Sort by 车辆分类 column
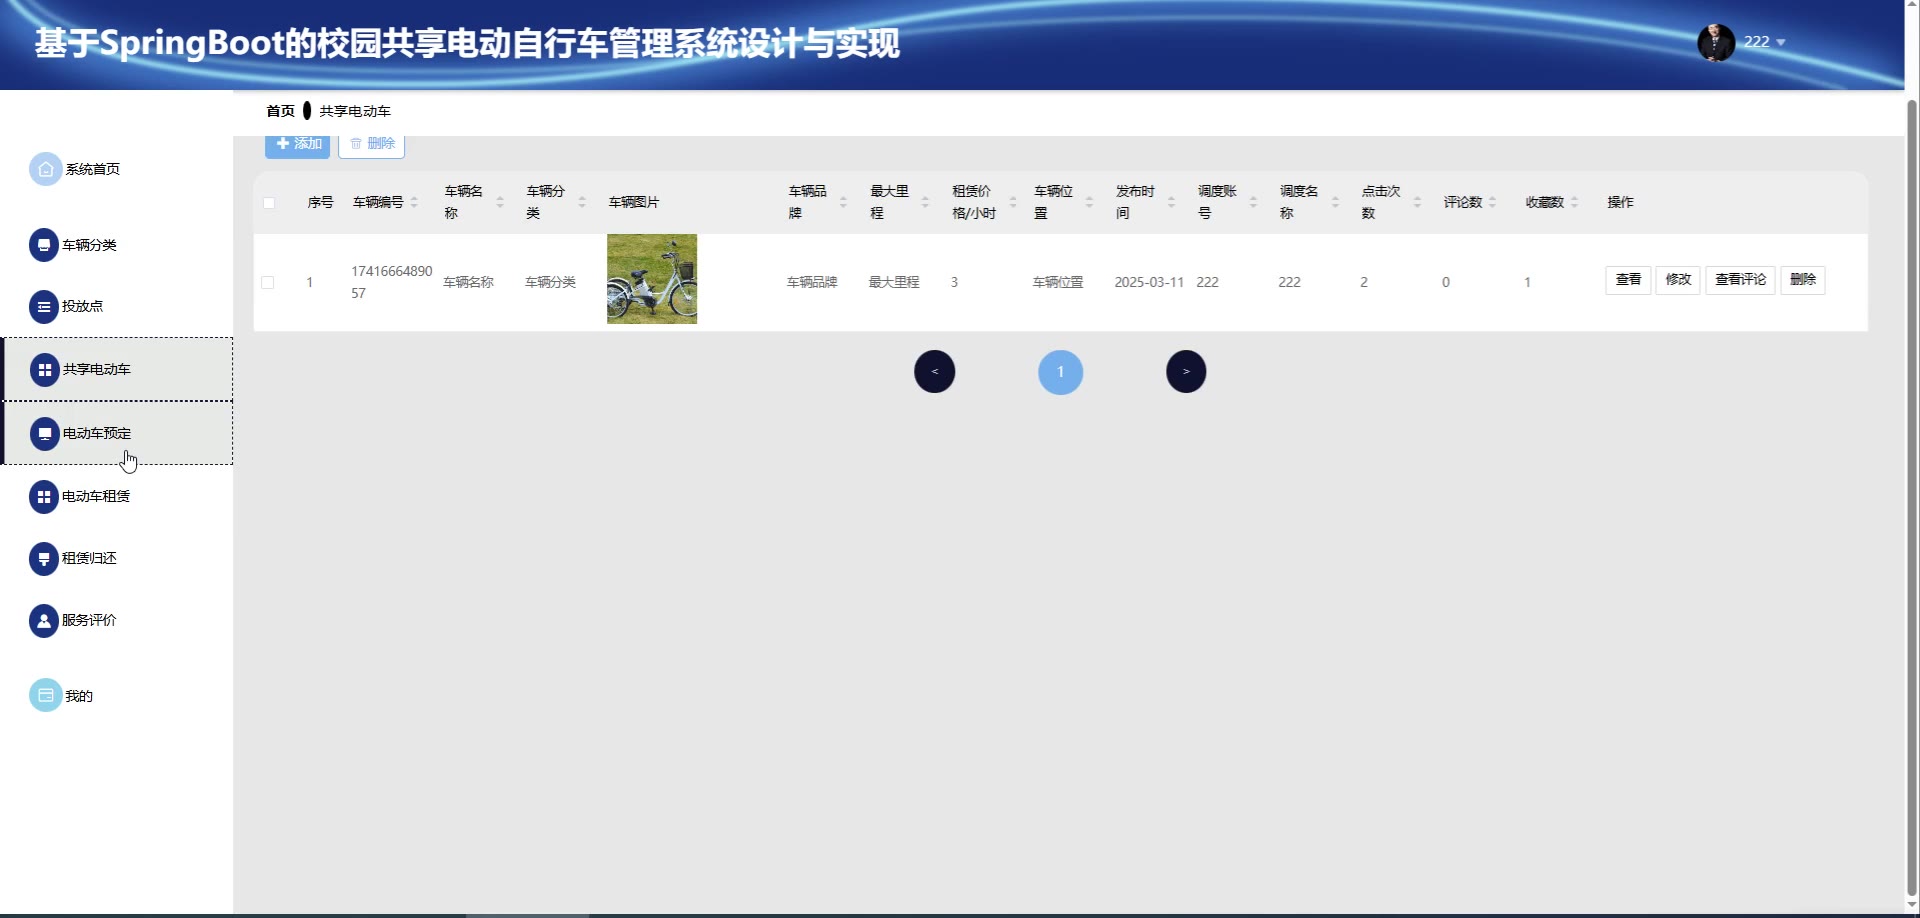 (x=582, y=202)
